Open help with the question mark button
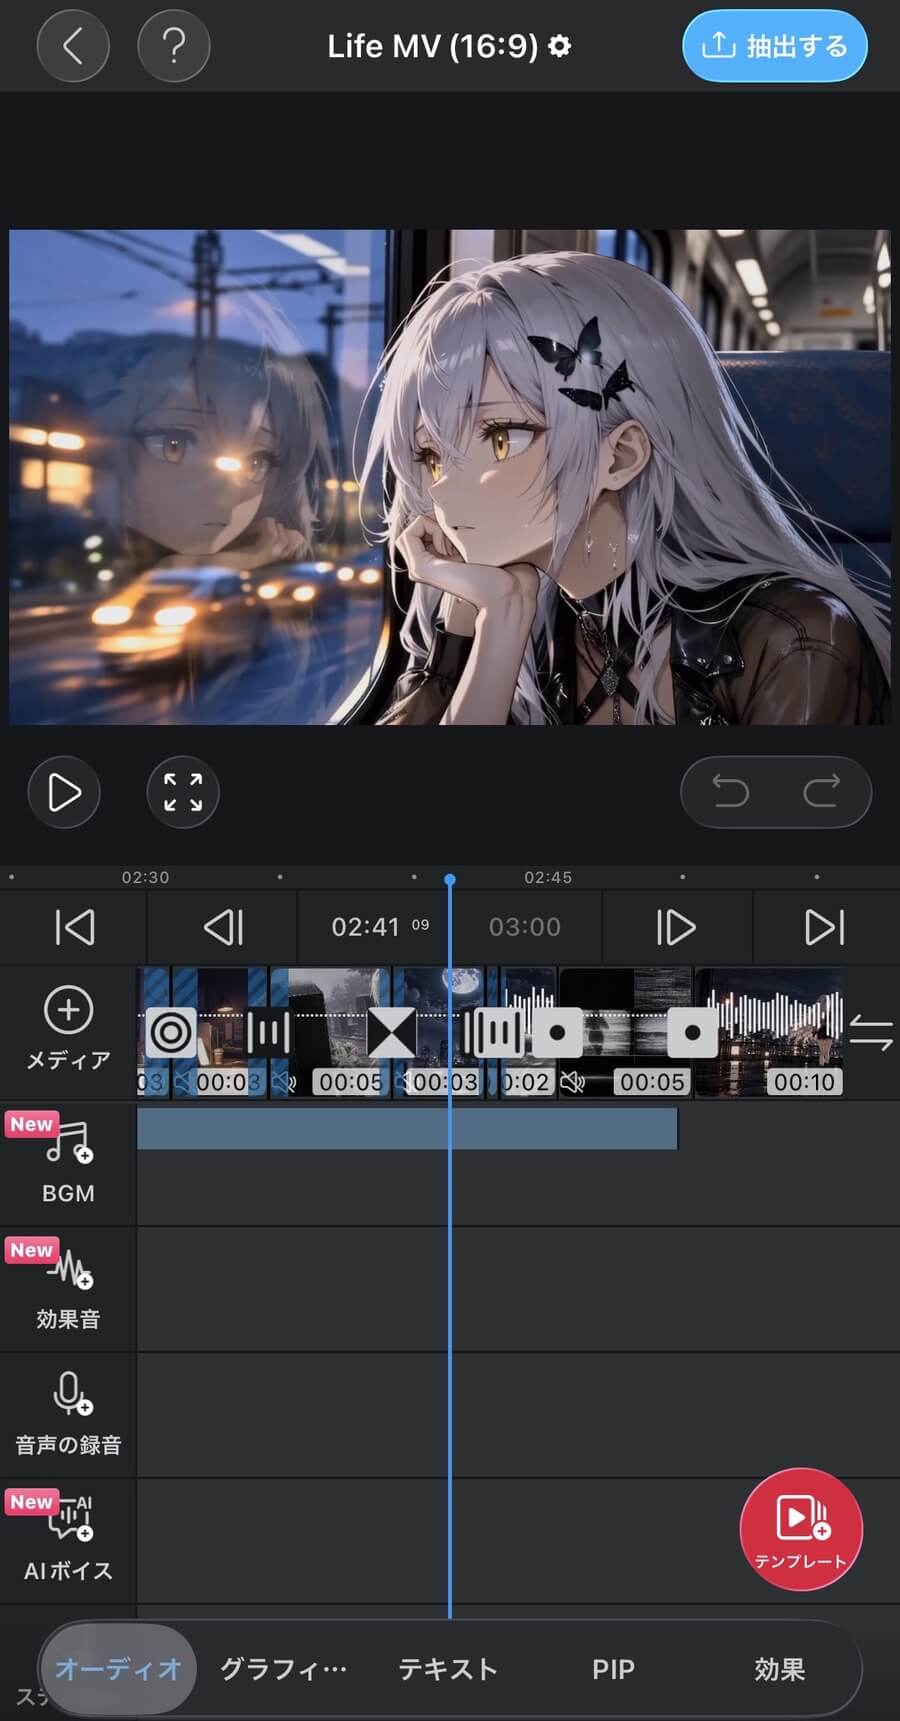 [174, 46]
